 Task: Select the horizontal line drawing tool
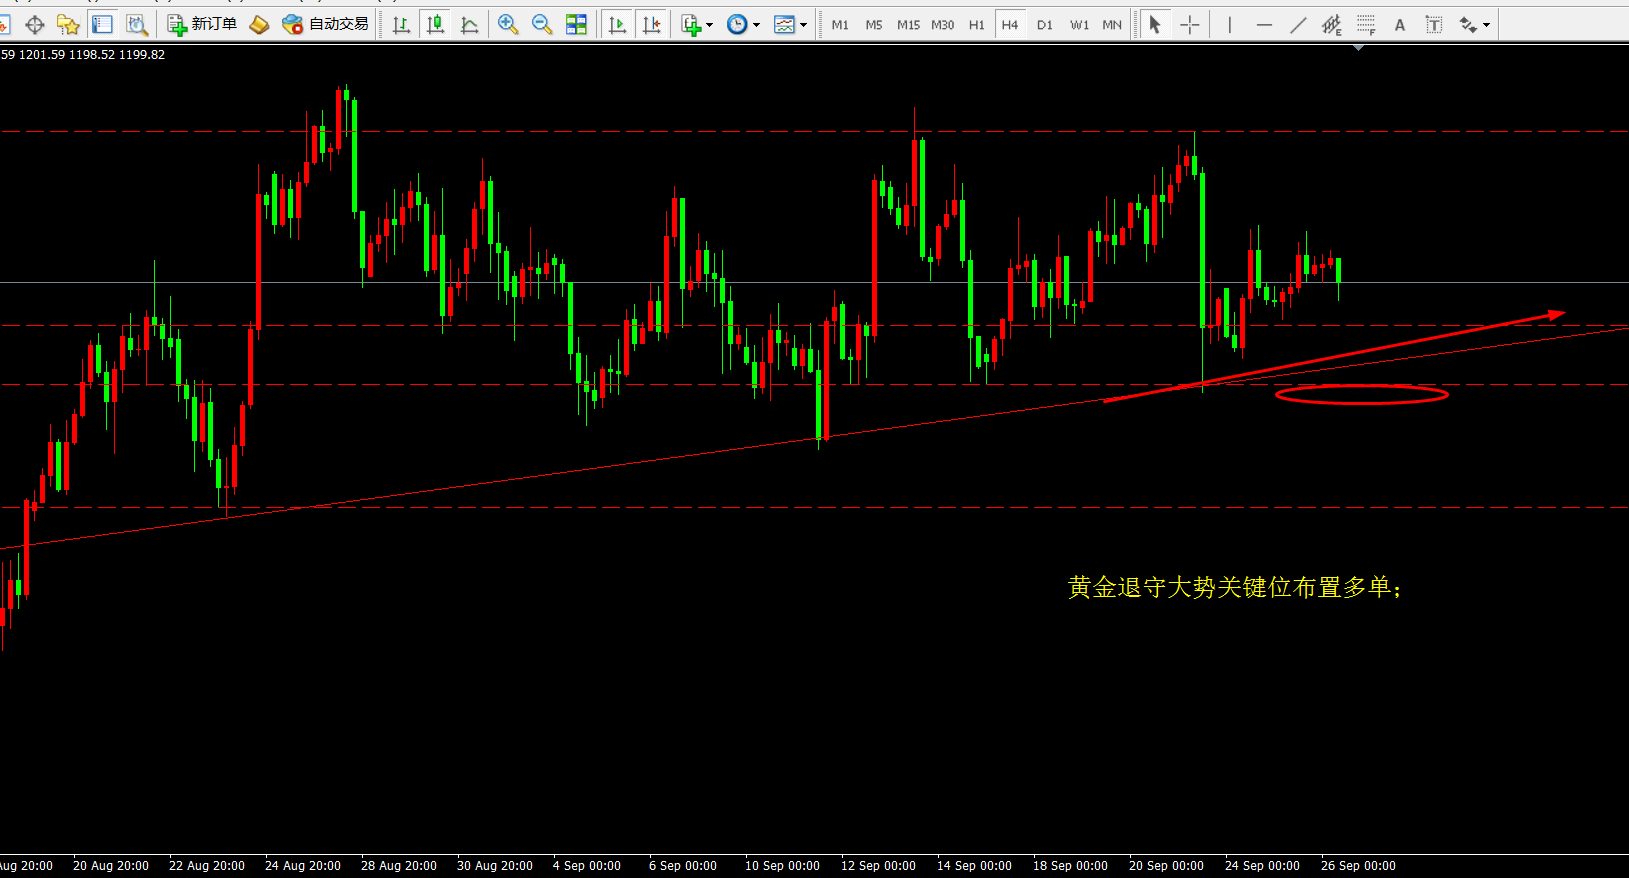pos(1264,24)
